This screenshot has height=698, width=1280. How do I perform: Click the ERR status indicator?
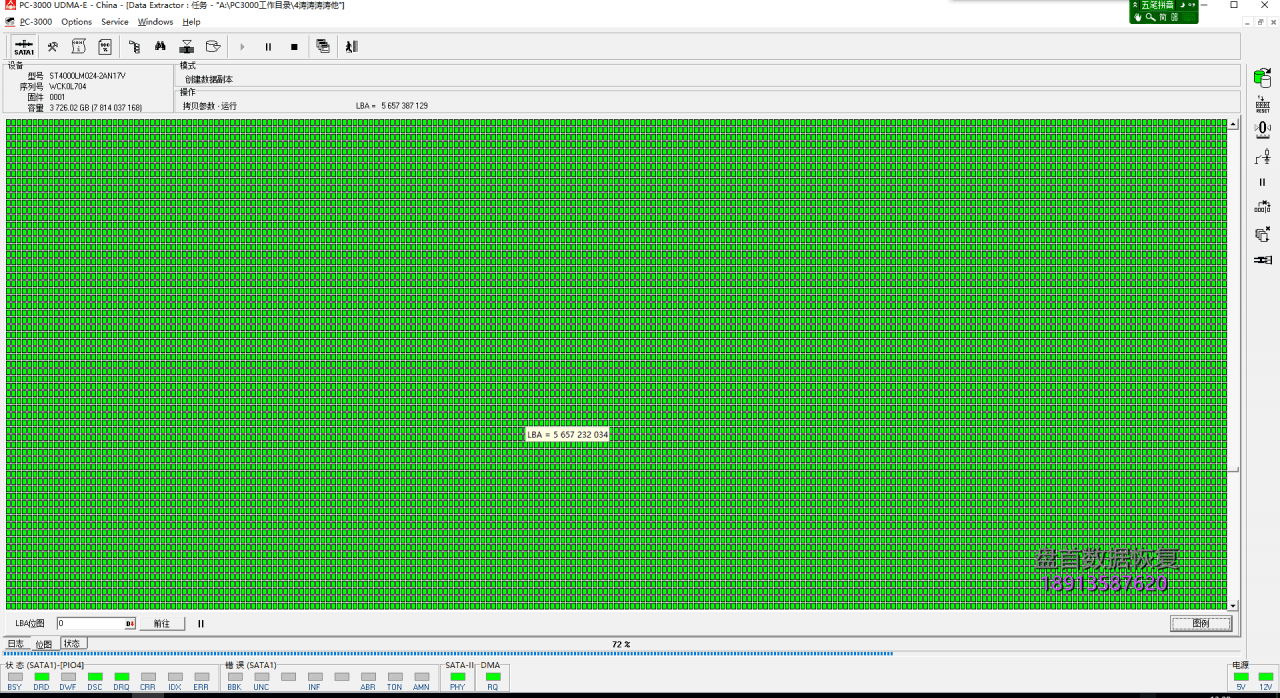point(201,677)
